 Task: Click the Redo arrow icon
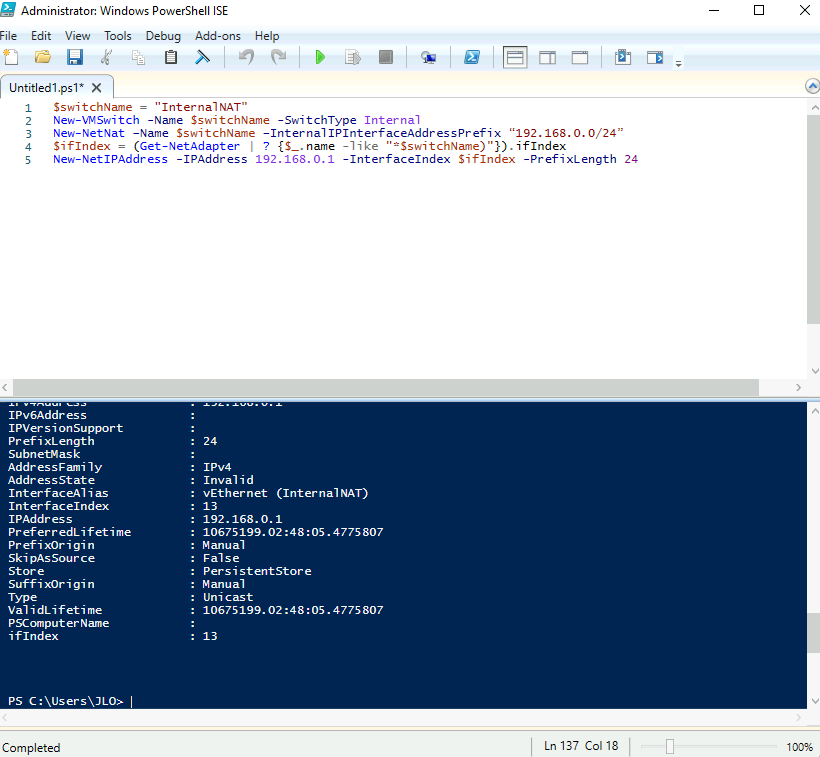(279, 57)
